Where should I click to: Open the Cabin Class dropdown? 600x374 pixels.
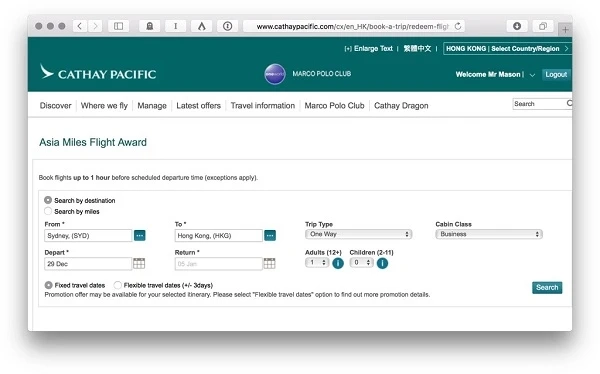tap(489, 234)
